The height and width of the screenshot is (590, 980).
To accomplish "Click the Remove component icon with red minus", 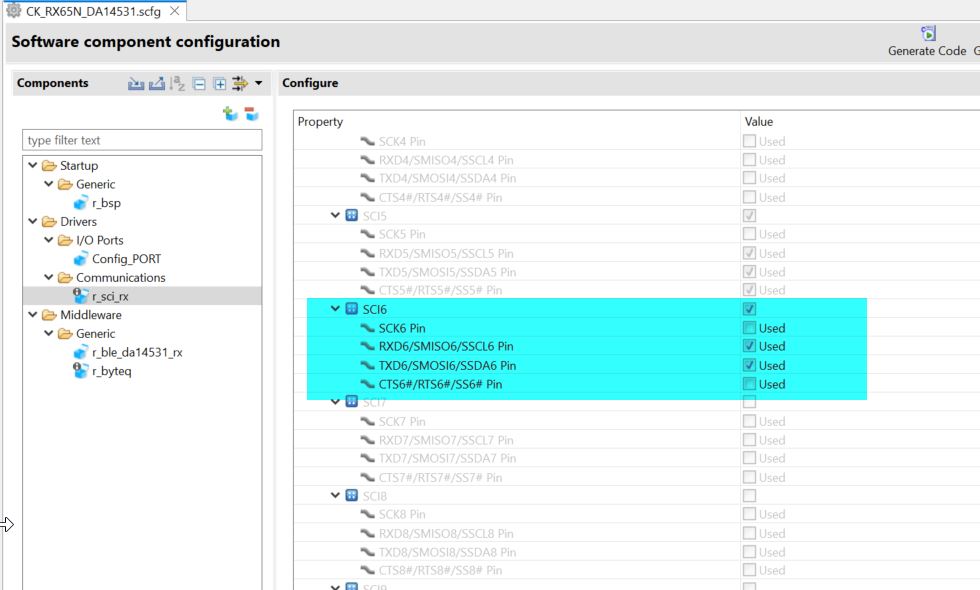I will (x=251, y=114).
